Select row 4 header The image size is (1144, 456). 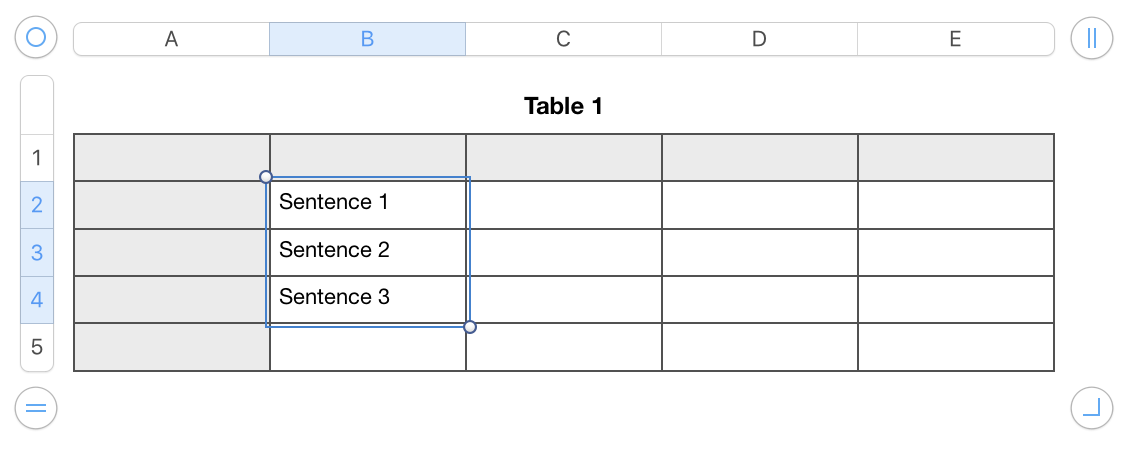37,300
